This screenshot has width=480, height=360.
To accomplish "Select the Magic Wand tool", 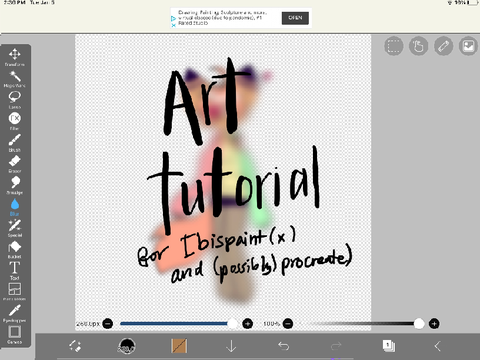I will (x=15, y=79).
